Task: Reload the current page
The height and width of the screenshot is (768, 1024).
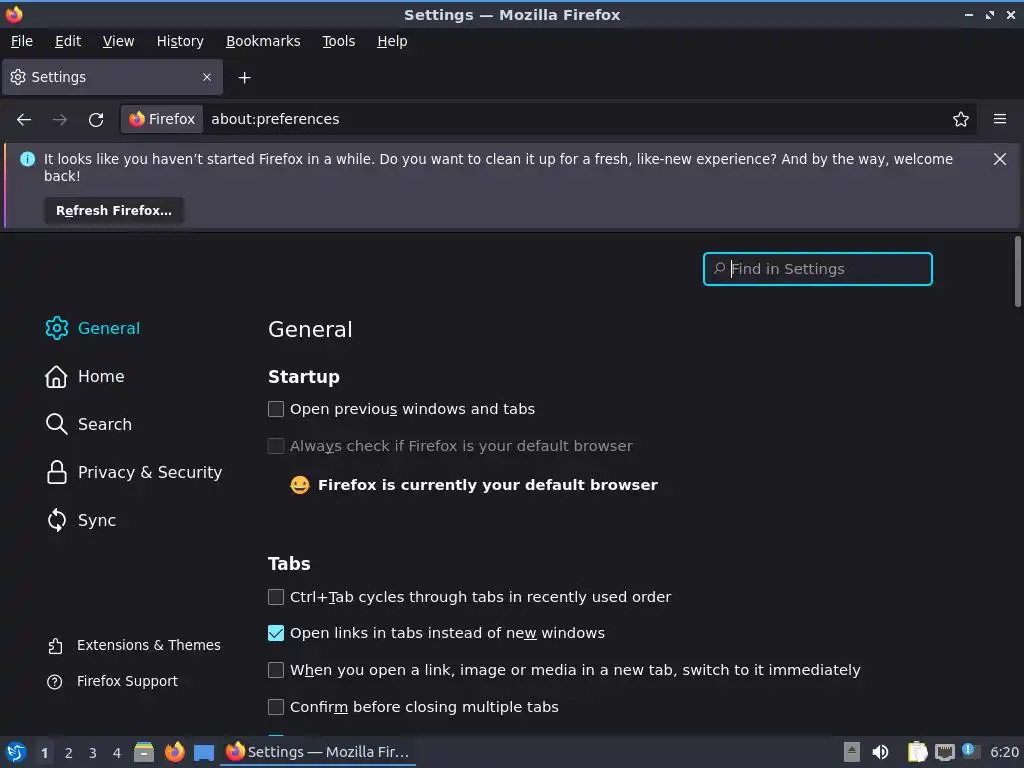Action: coord(96,120)
